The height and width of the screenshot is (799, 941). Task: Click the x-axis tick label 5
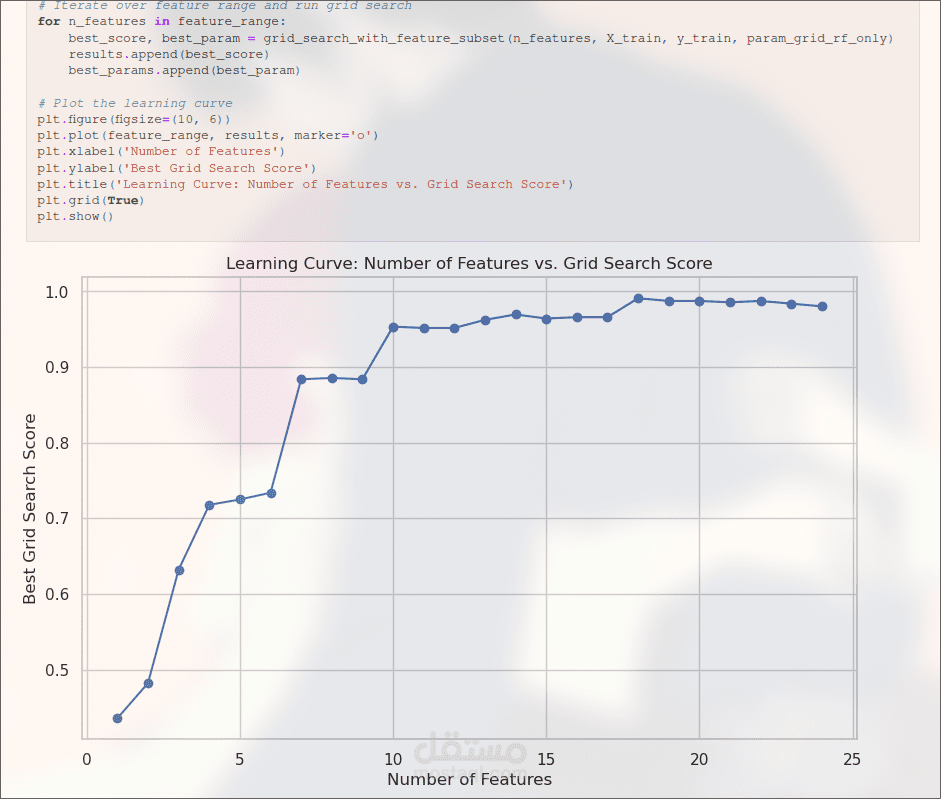240,759
